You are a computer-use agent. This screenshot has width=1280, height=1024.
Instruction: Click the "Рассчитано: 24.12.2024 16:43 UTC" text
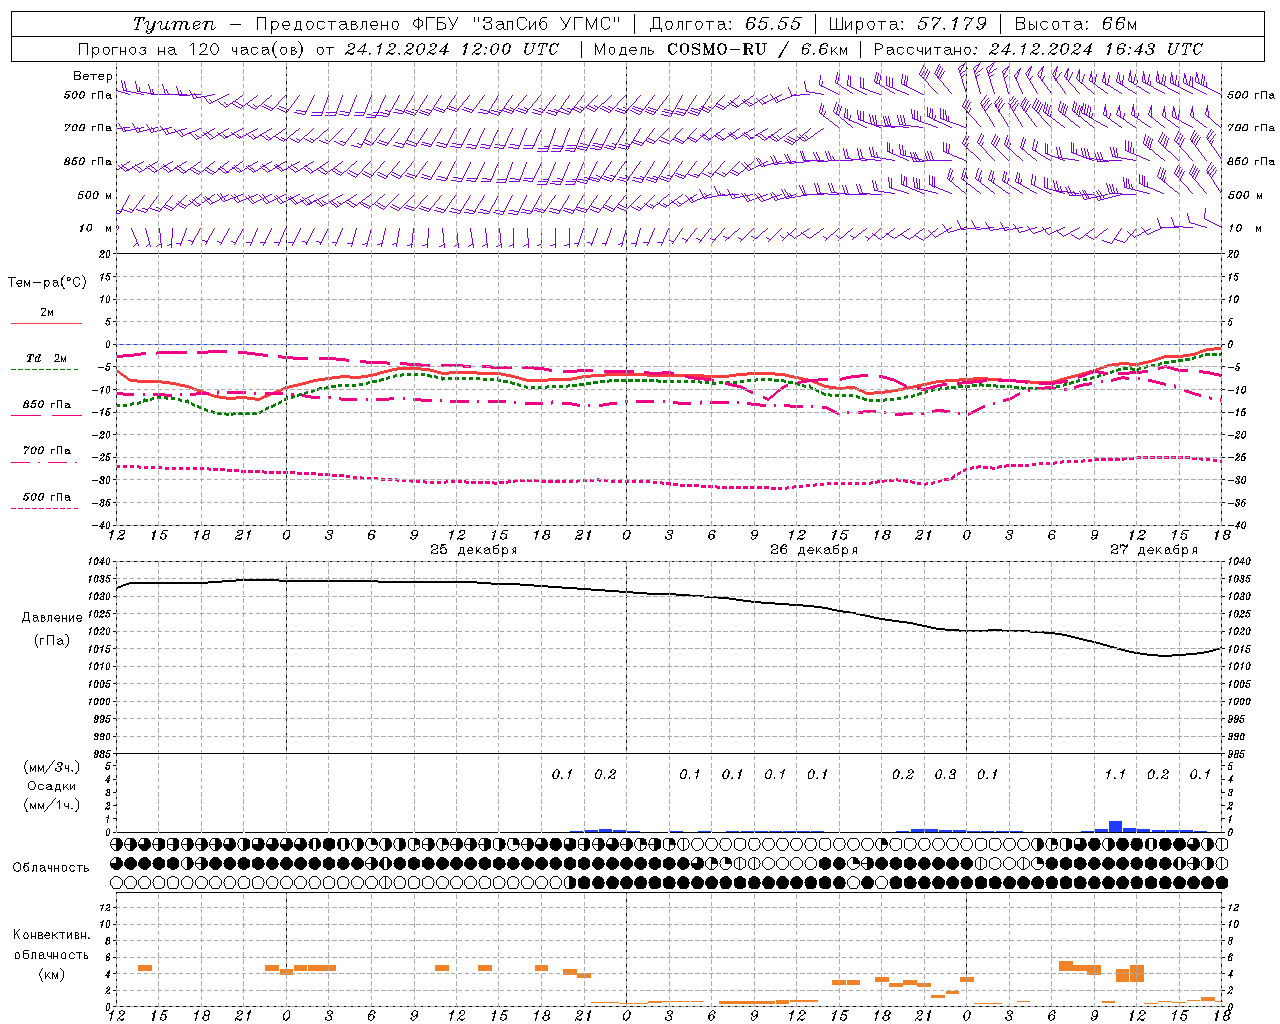click(1038, 49)
